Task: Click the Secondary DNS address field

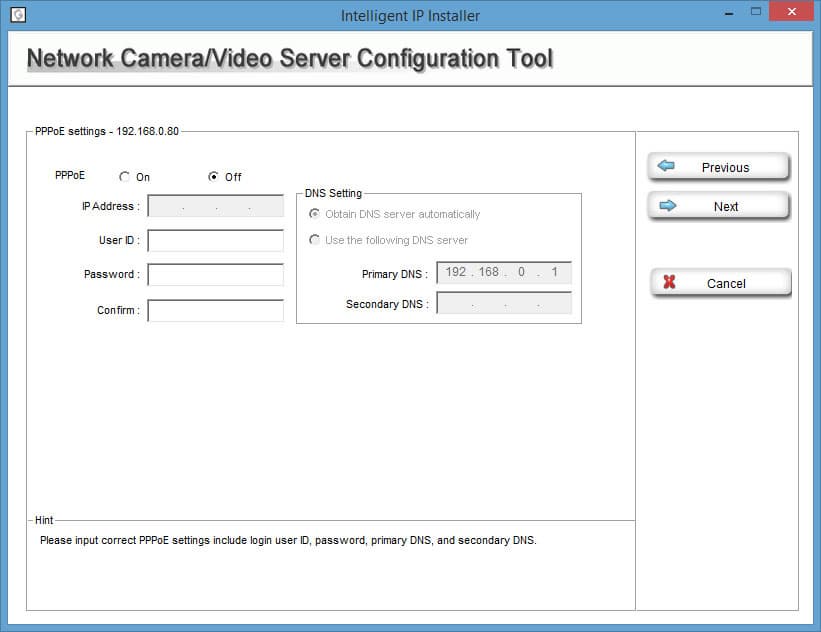Action: point(504,303)
